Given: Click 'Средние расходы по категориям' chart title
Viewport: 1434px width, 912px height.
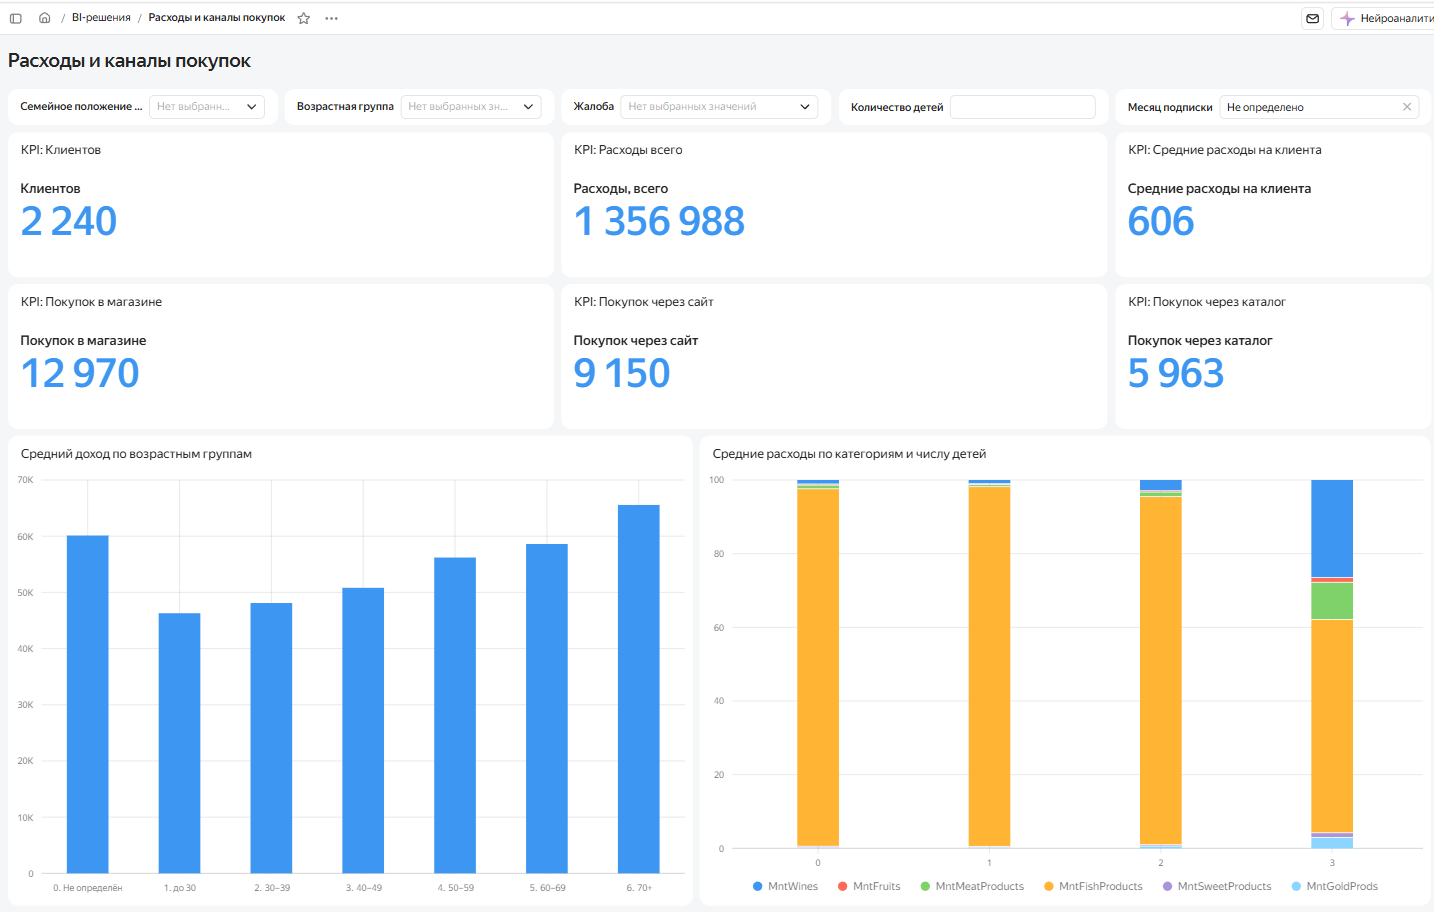Looking at the screenshot, I should point(849,454).
